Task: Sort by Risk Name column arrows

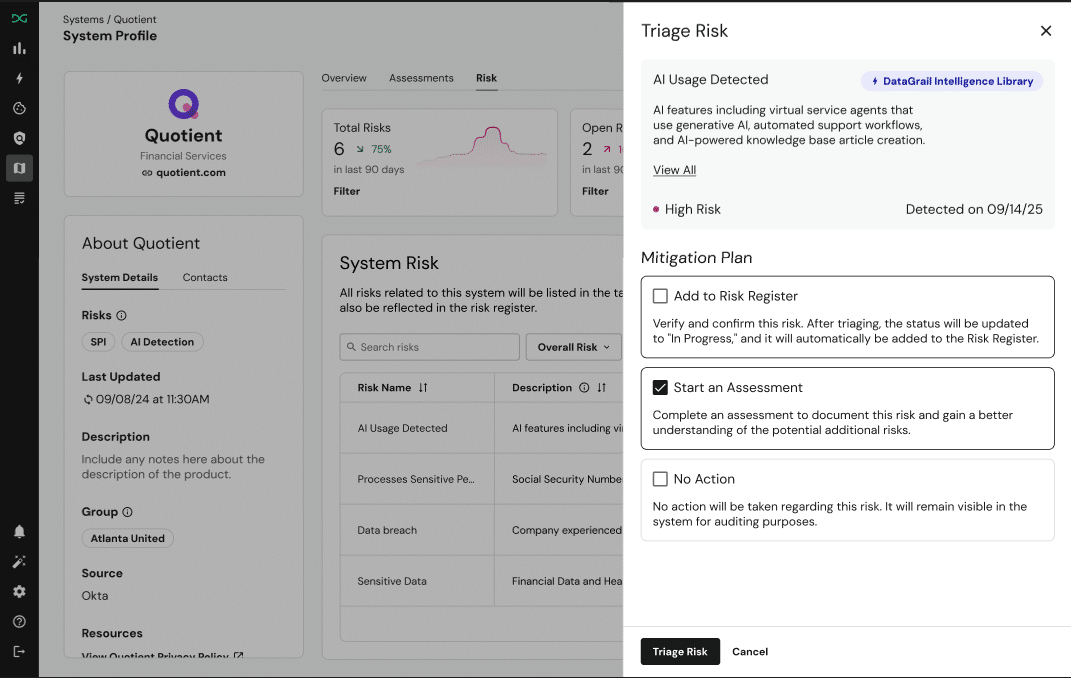Action: pos(423,388)
